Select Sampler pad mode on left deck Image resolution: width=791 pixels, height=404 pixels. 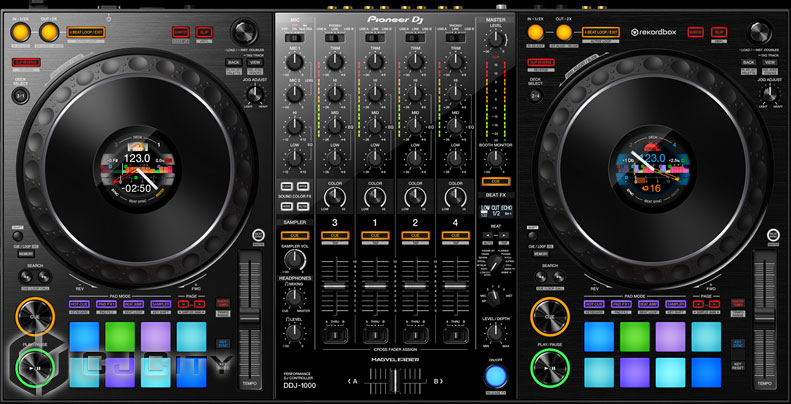[x=161, y=304]
